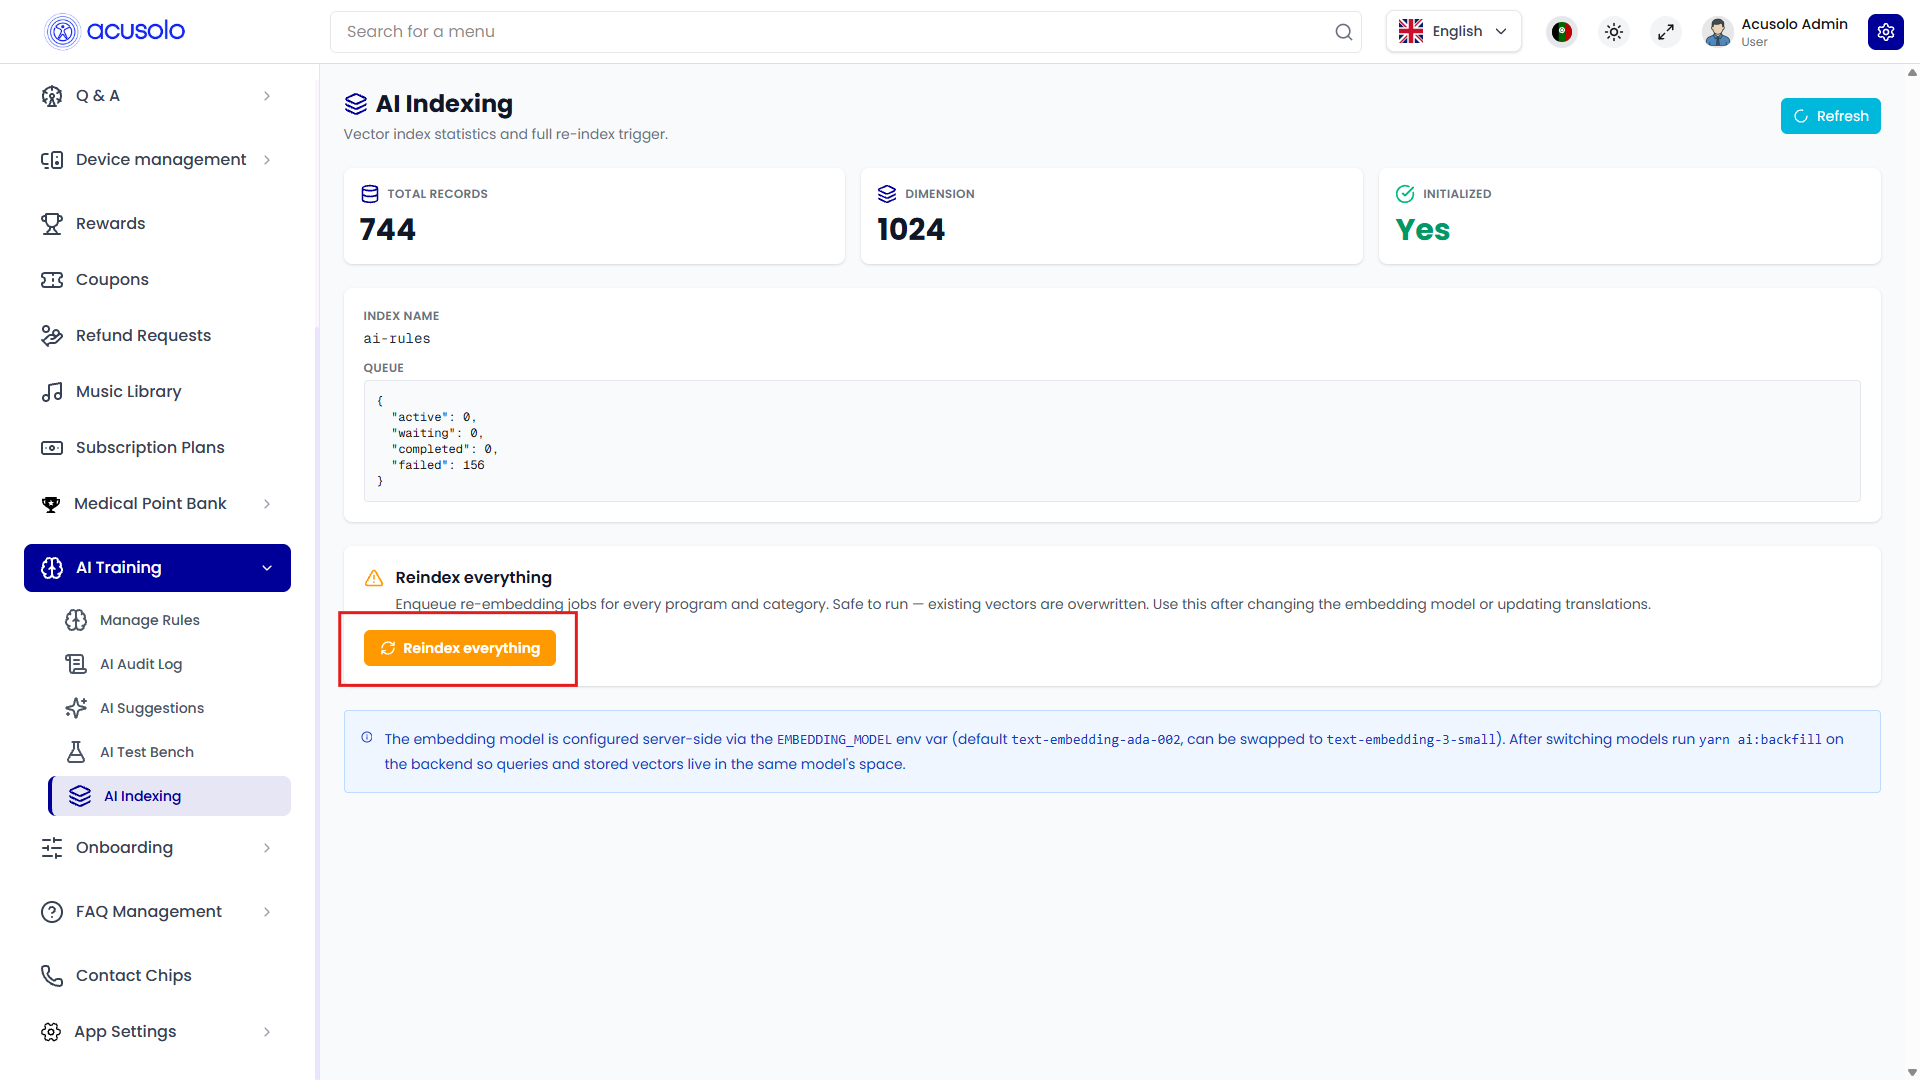Go to AI Audit Log page
This screenshot has width=1920, height=1080.
[169, 664]
